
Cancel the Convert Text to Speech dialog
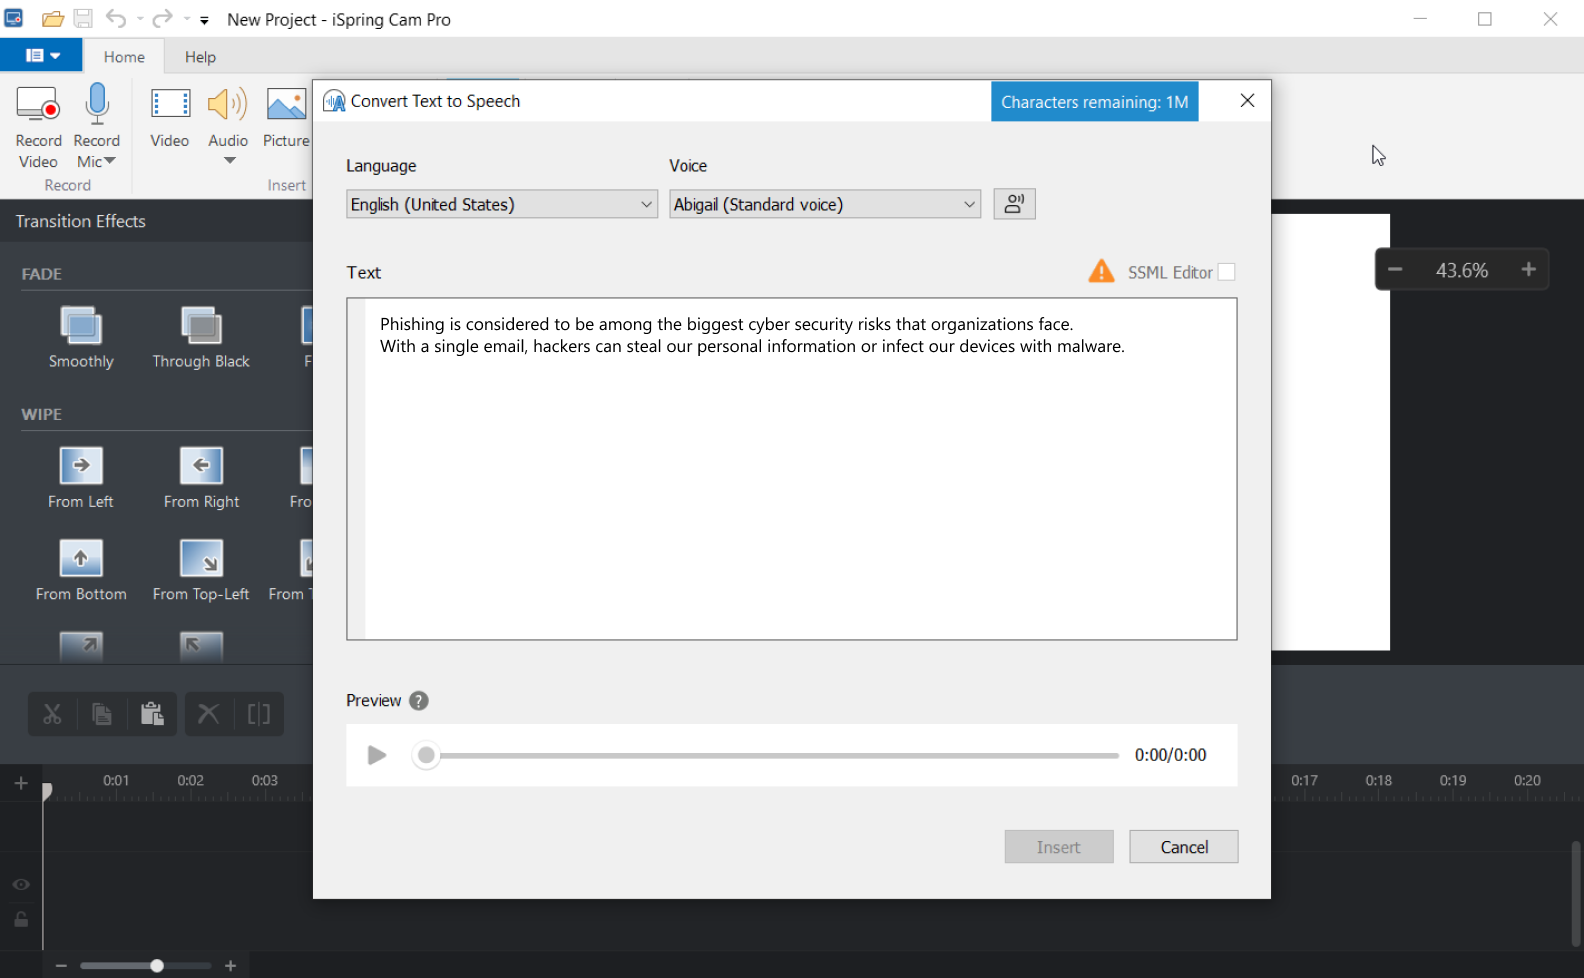tap(1184, 847)
